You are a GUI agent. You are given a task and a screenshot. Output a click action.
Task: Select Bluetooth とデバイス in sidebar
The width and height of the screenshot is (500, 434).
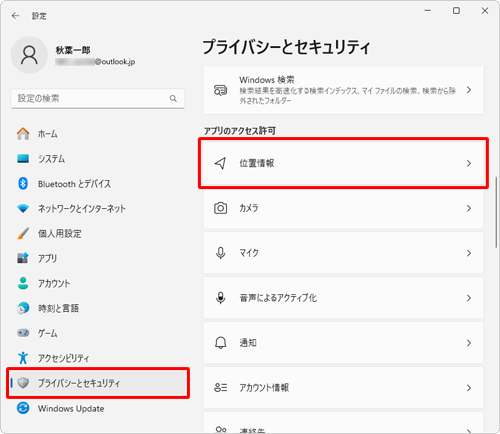pos(98,184)
